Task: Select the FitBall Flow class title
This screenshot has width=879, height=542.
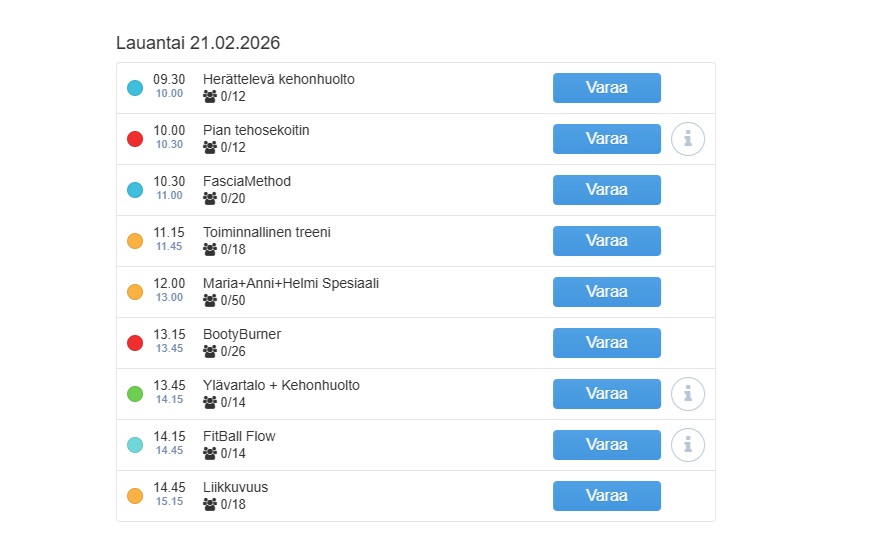Action: [239, 436]
